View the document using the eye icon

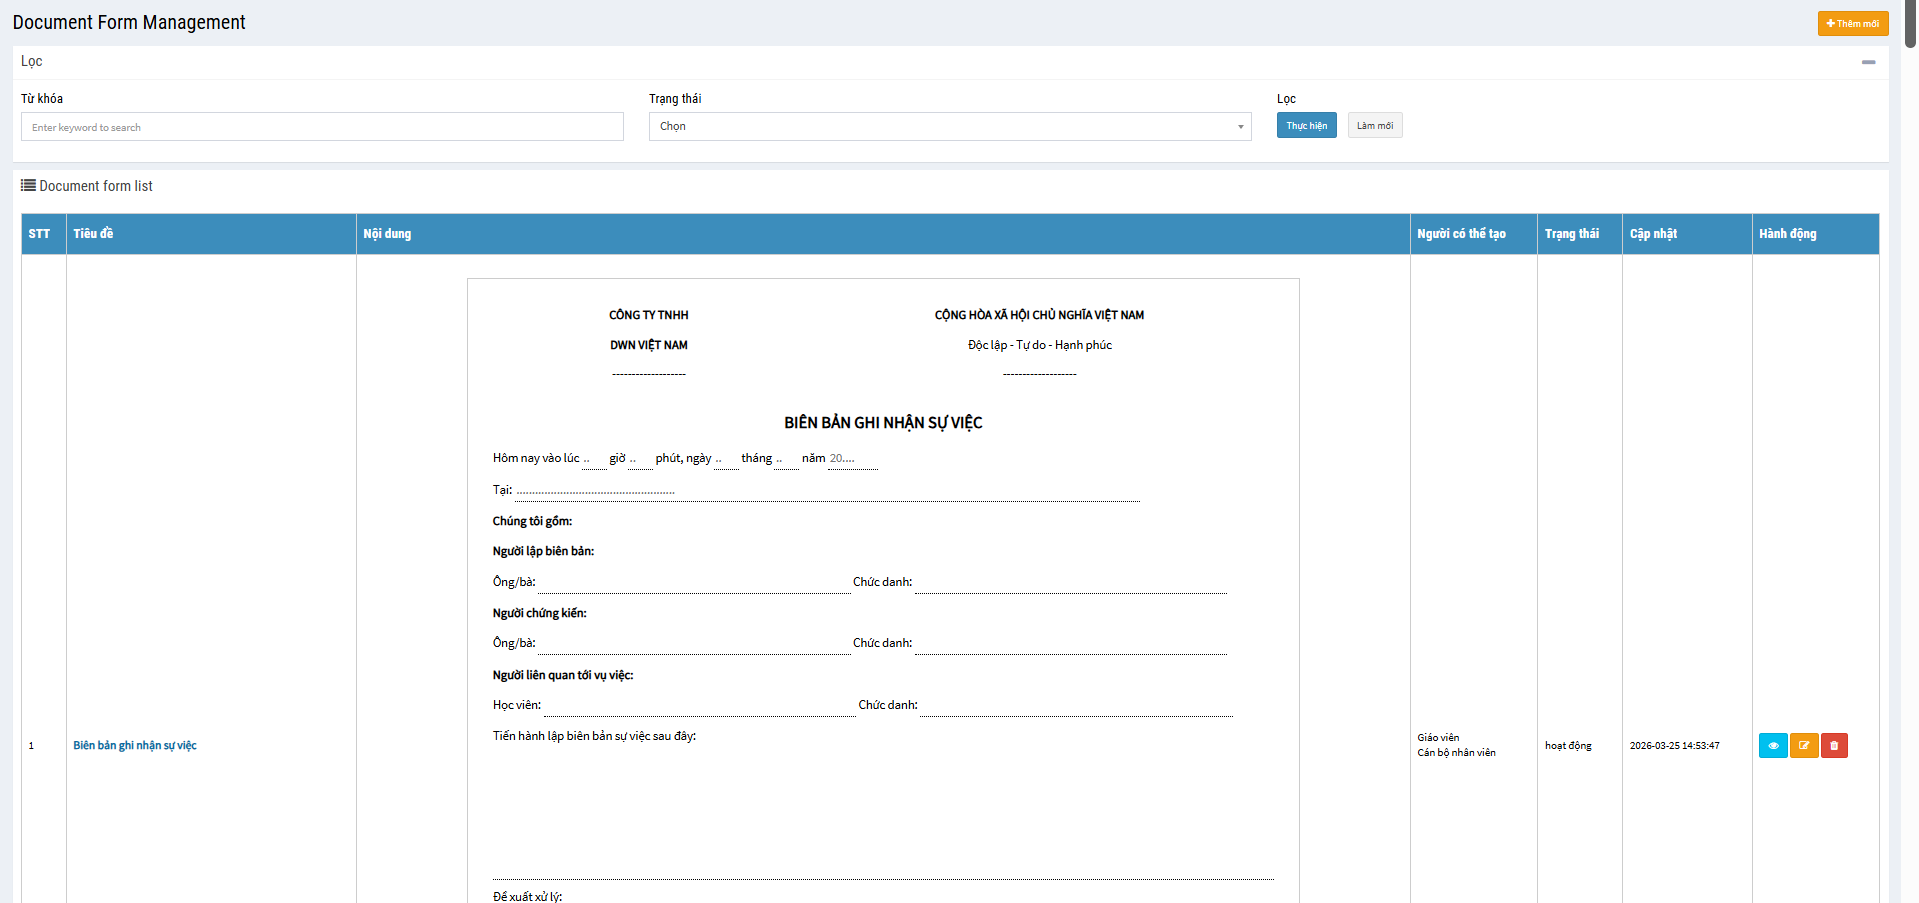pos(1772,746)
